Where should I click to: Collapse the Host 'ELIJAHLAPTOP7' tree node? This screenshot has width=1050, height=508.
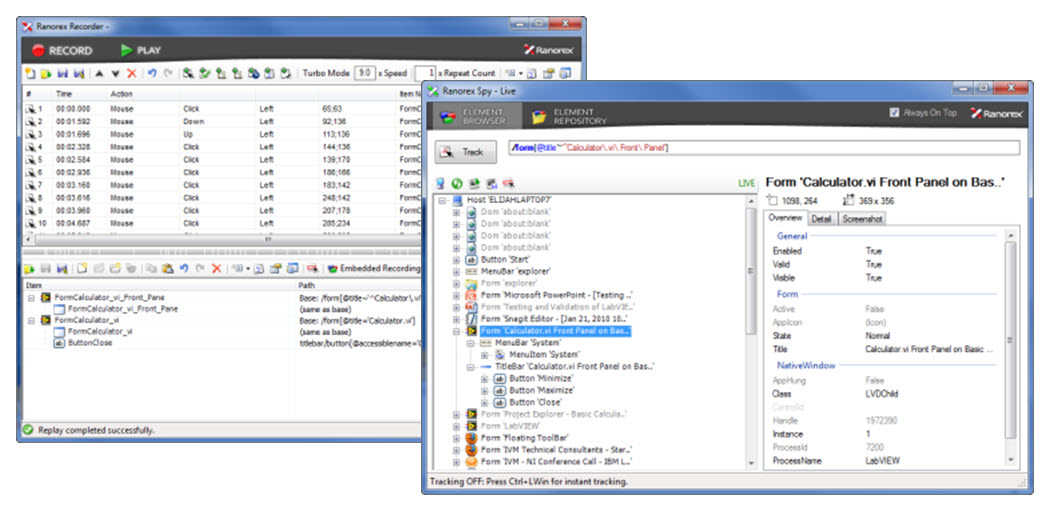(443, 201)
